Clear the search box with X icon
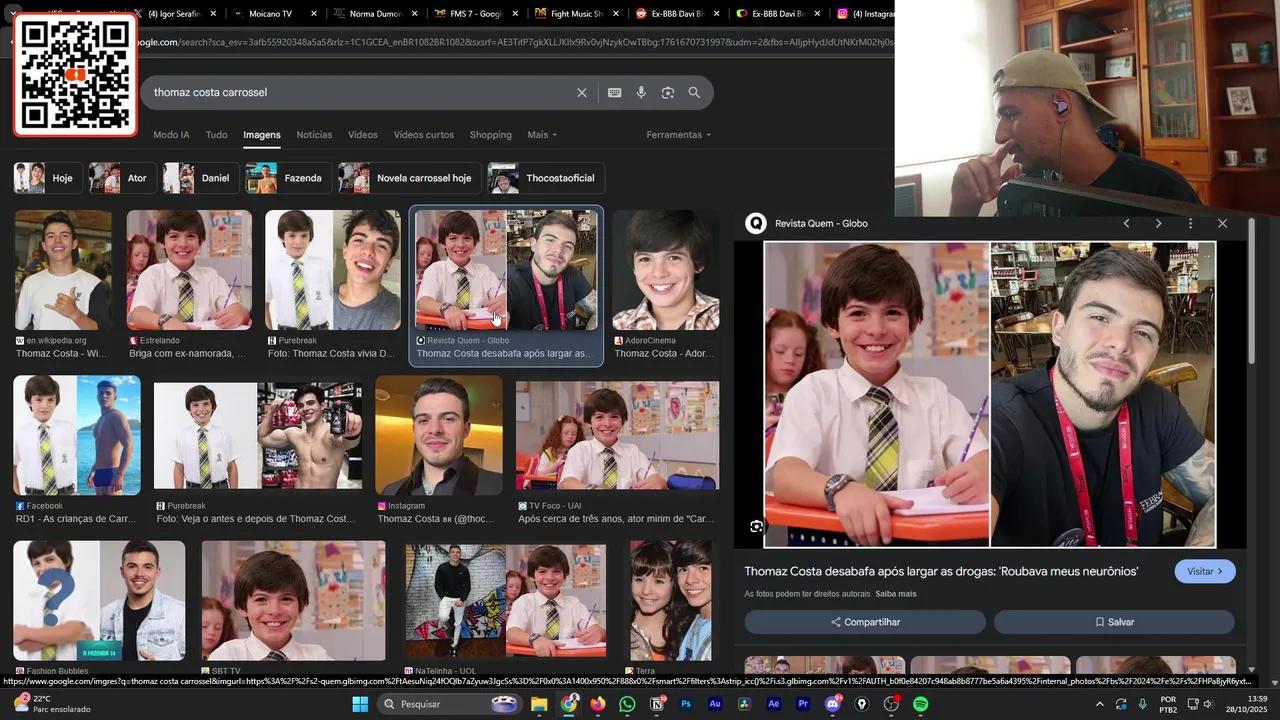 582,92
